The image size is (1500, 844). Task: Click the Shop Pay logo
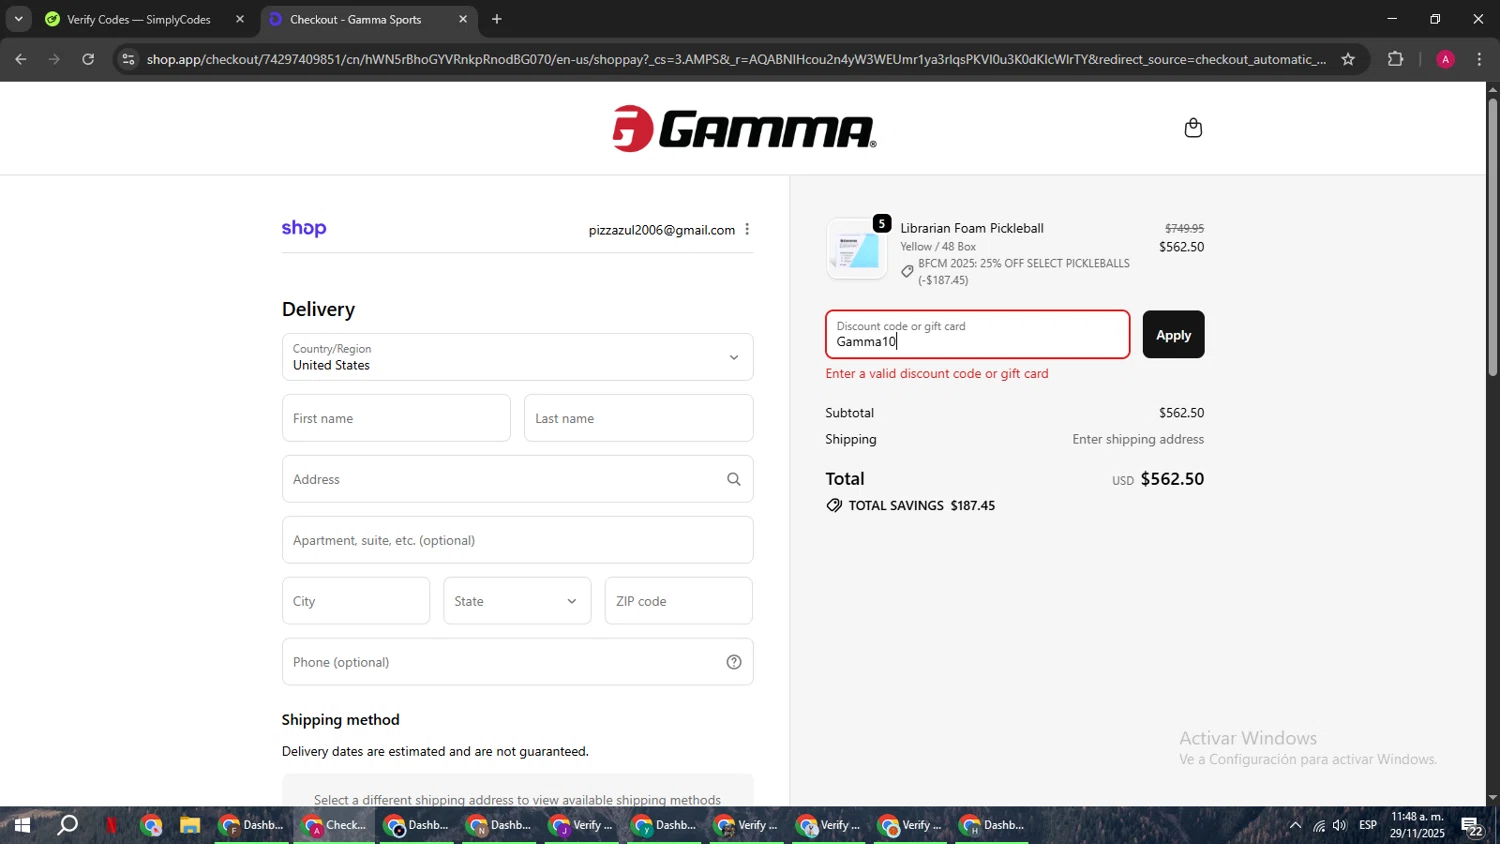pos(304,229)
